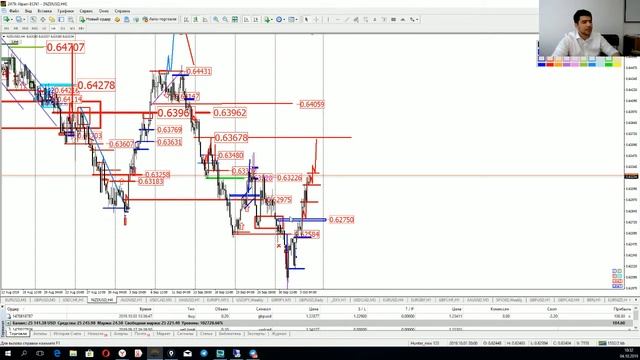Open Telegram from the taskbar

(x=204, y=353)
